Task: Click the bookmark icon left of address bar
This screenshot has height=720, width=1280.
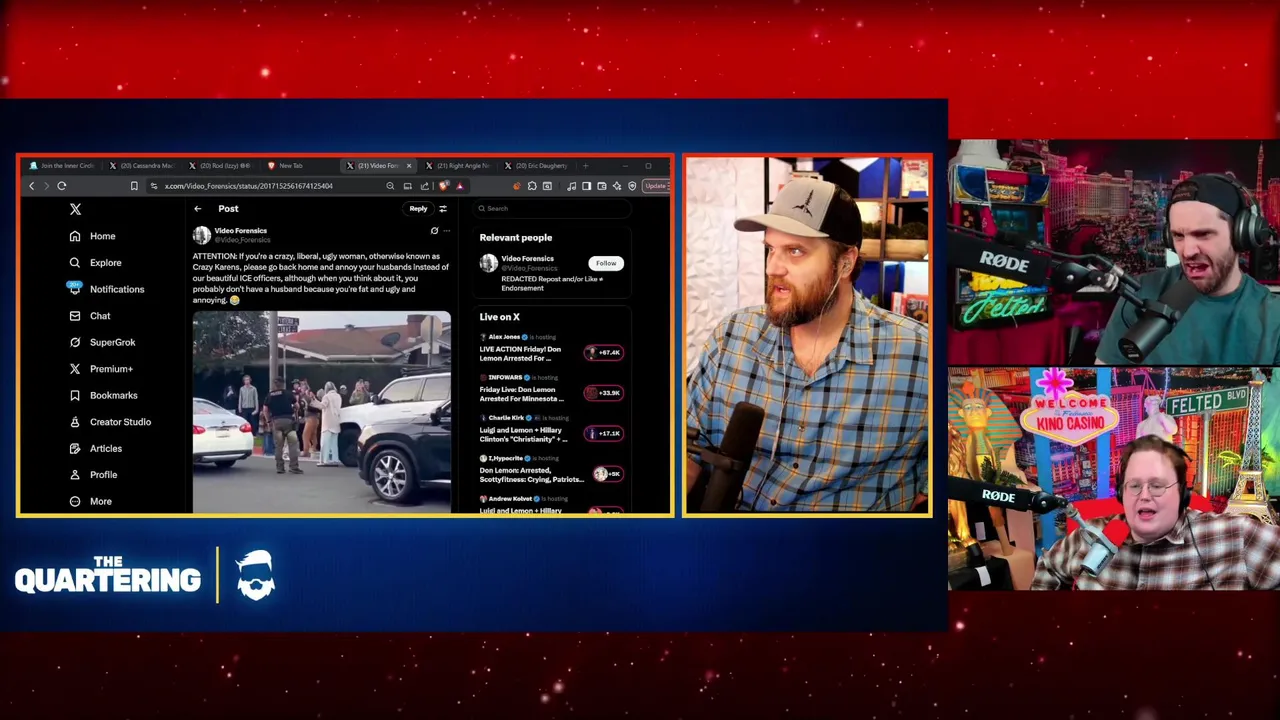Action: (x=134, y=186)
